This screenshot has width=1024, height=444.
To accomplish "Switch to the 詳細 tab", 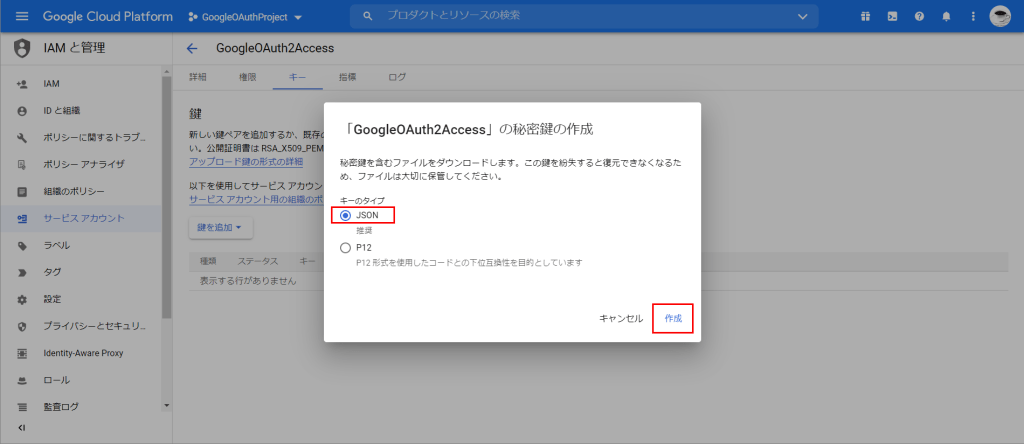I will coord(198,77).
